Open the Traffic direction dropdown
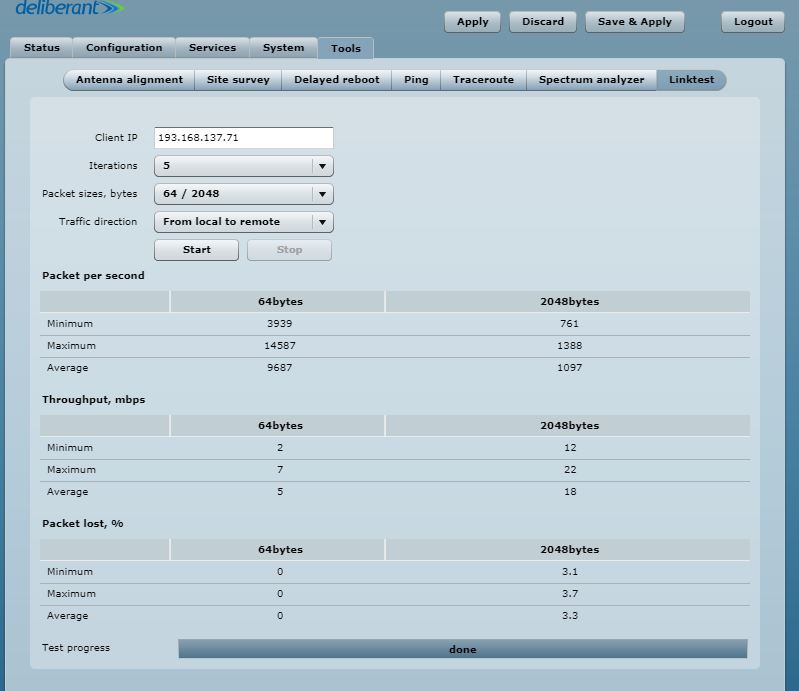The image size is (799, 691). (x=243, y=222)
